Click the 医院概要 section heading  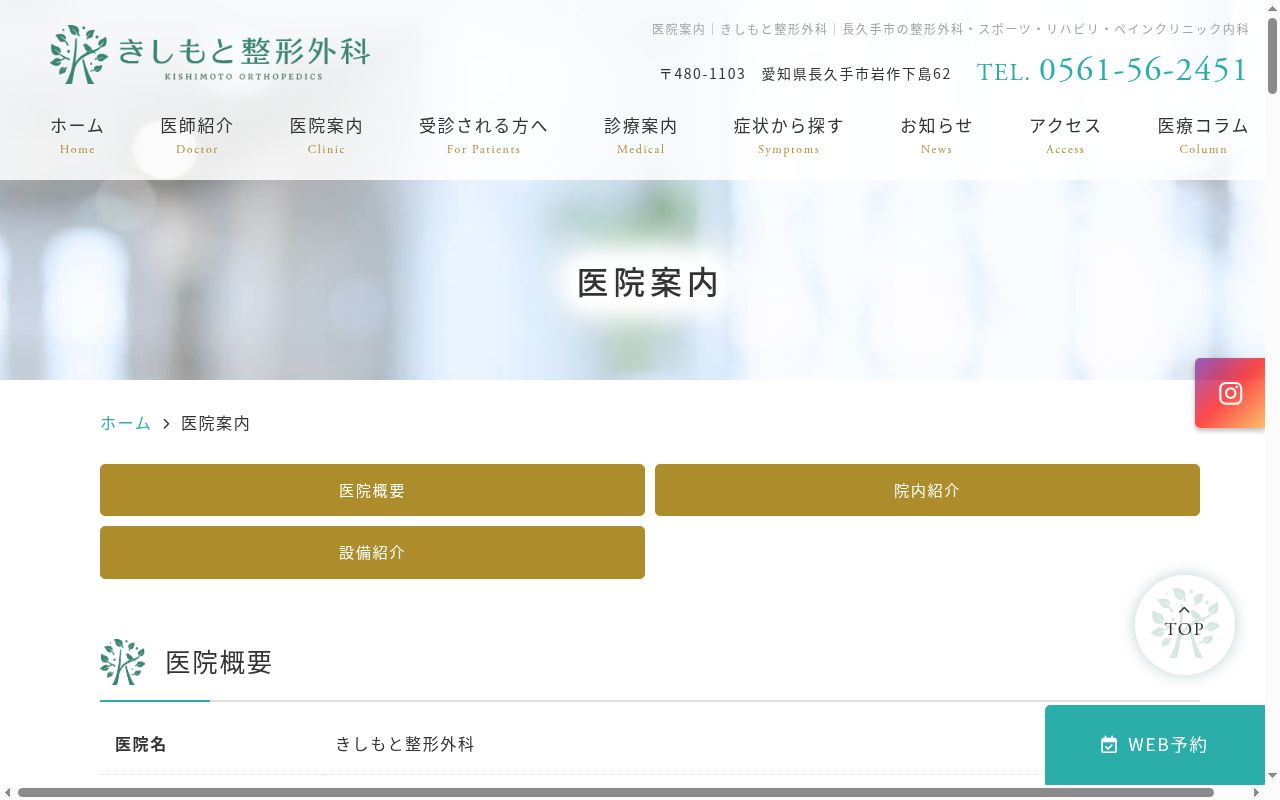(x=219, y=663)
